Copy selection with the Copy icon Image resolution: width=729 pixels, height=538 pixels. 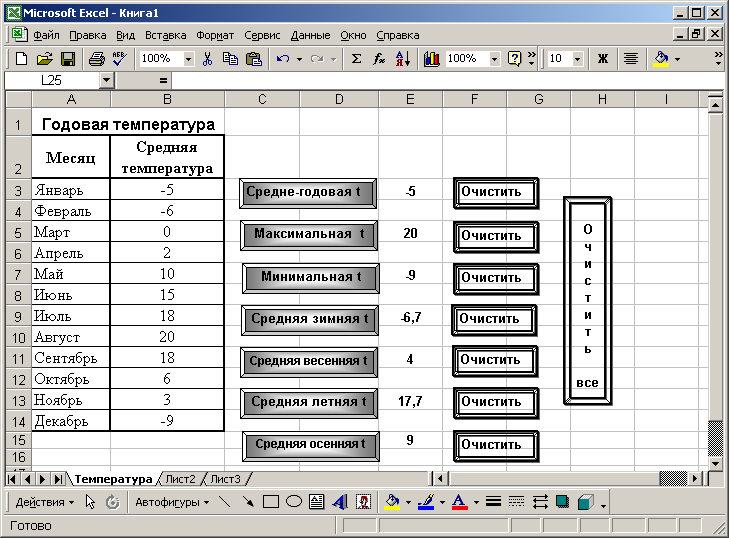point(230,59)
